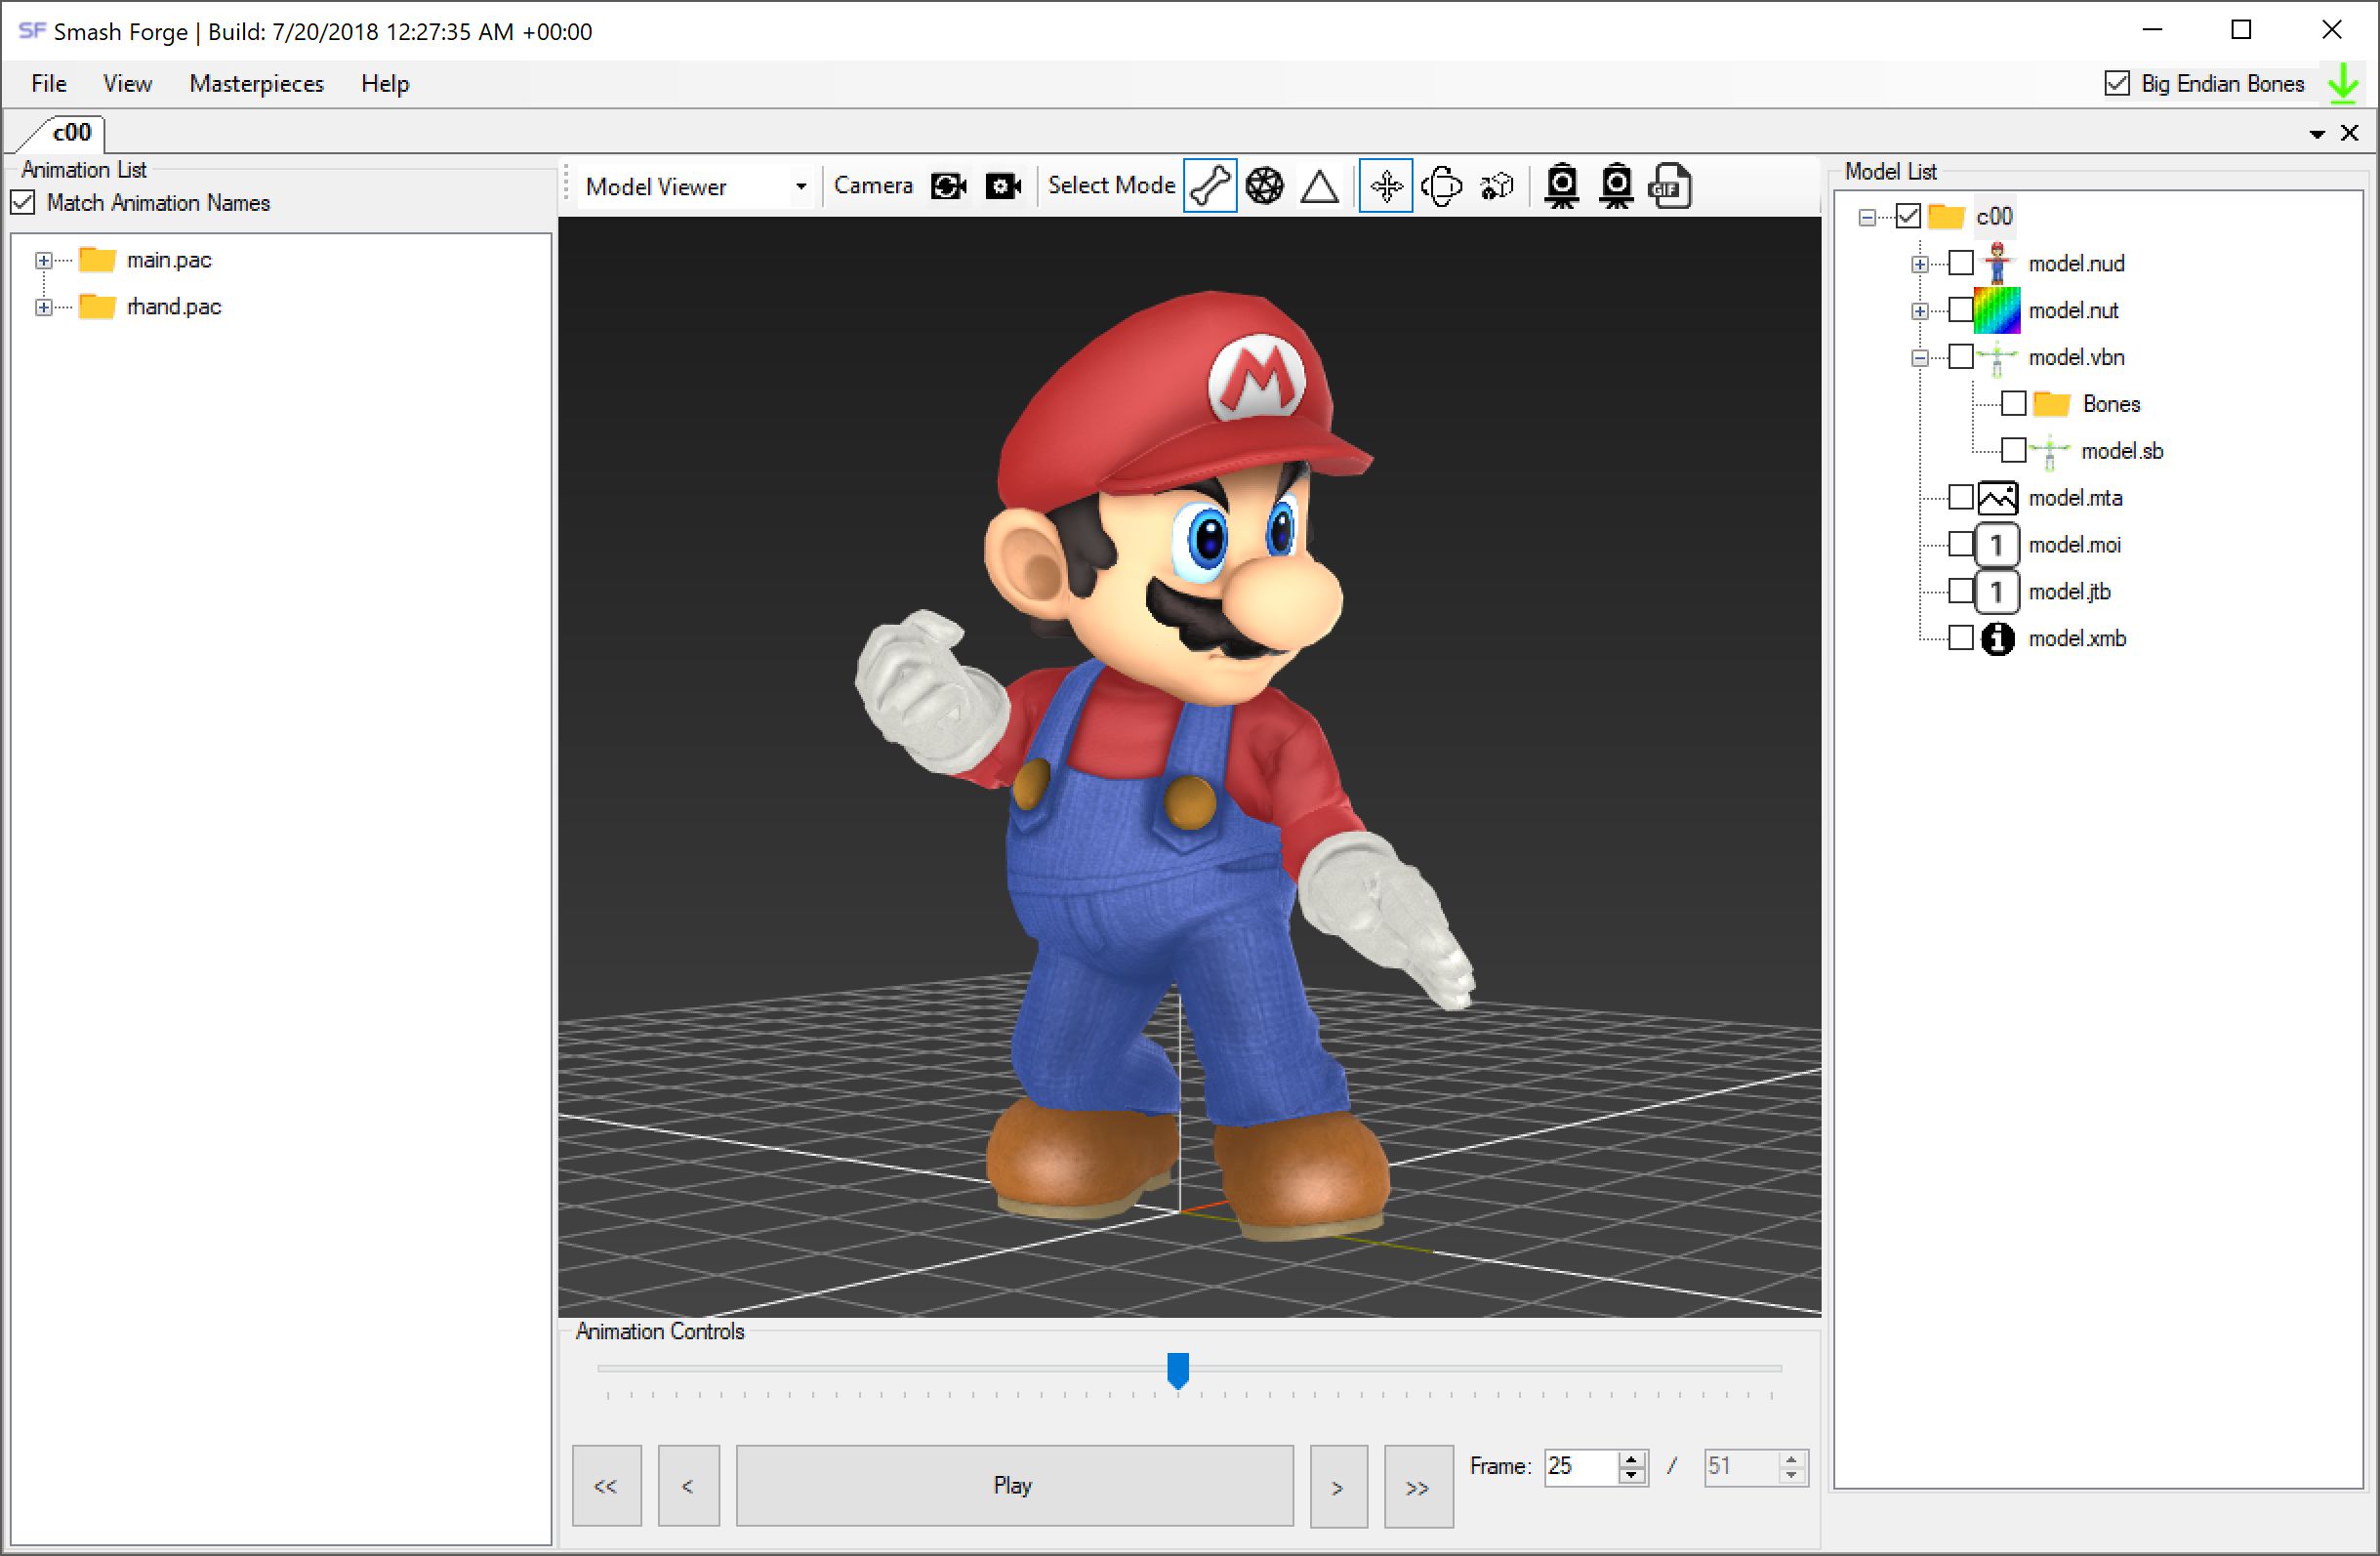
Task: Open the Masterpieces menu
Action: 256,83
